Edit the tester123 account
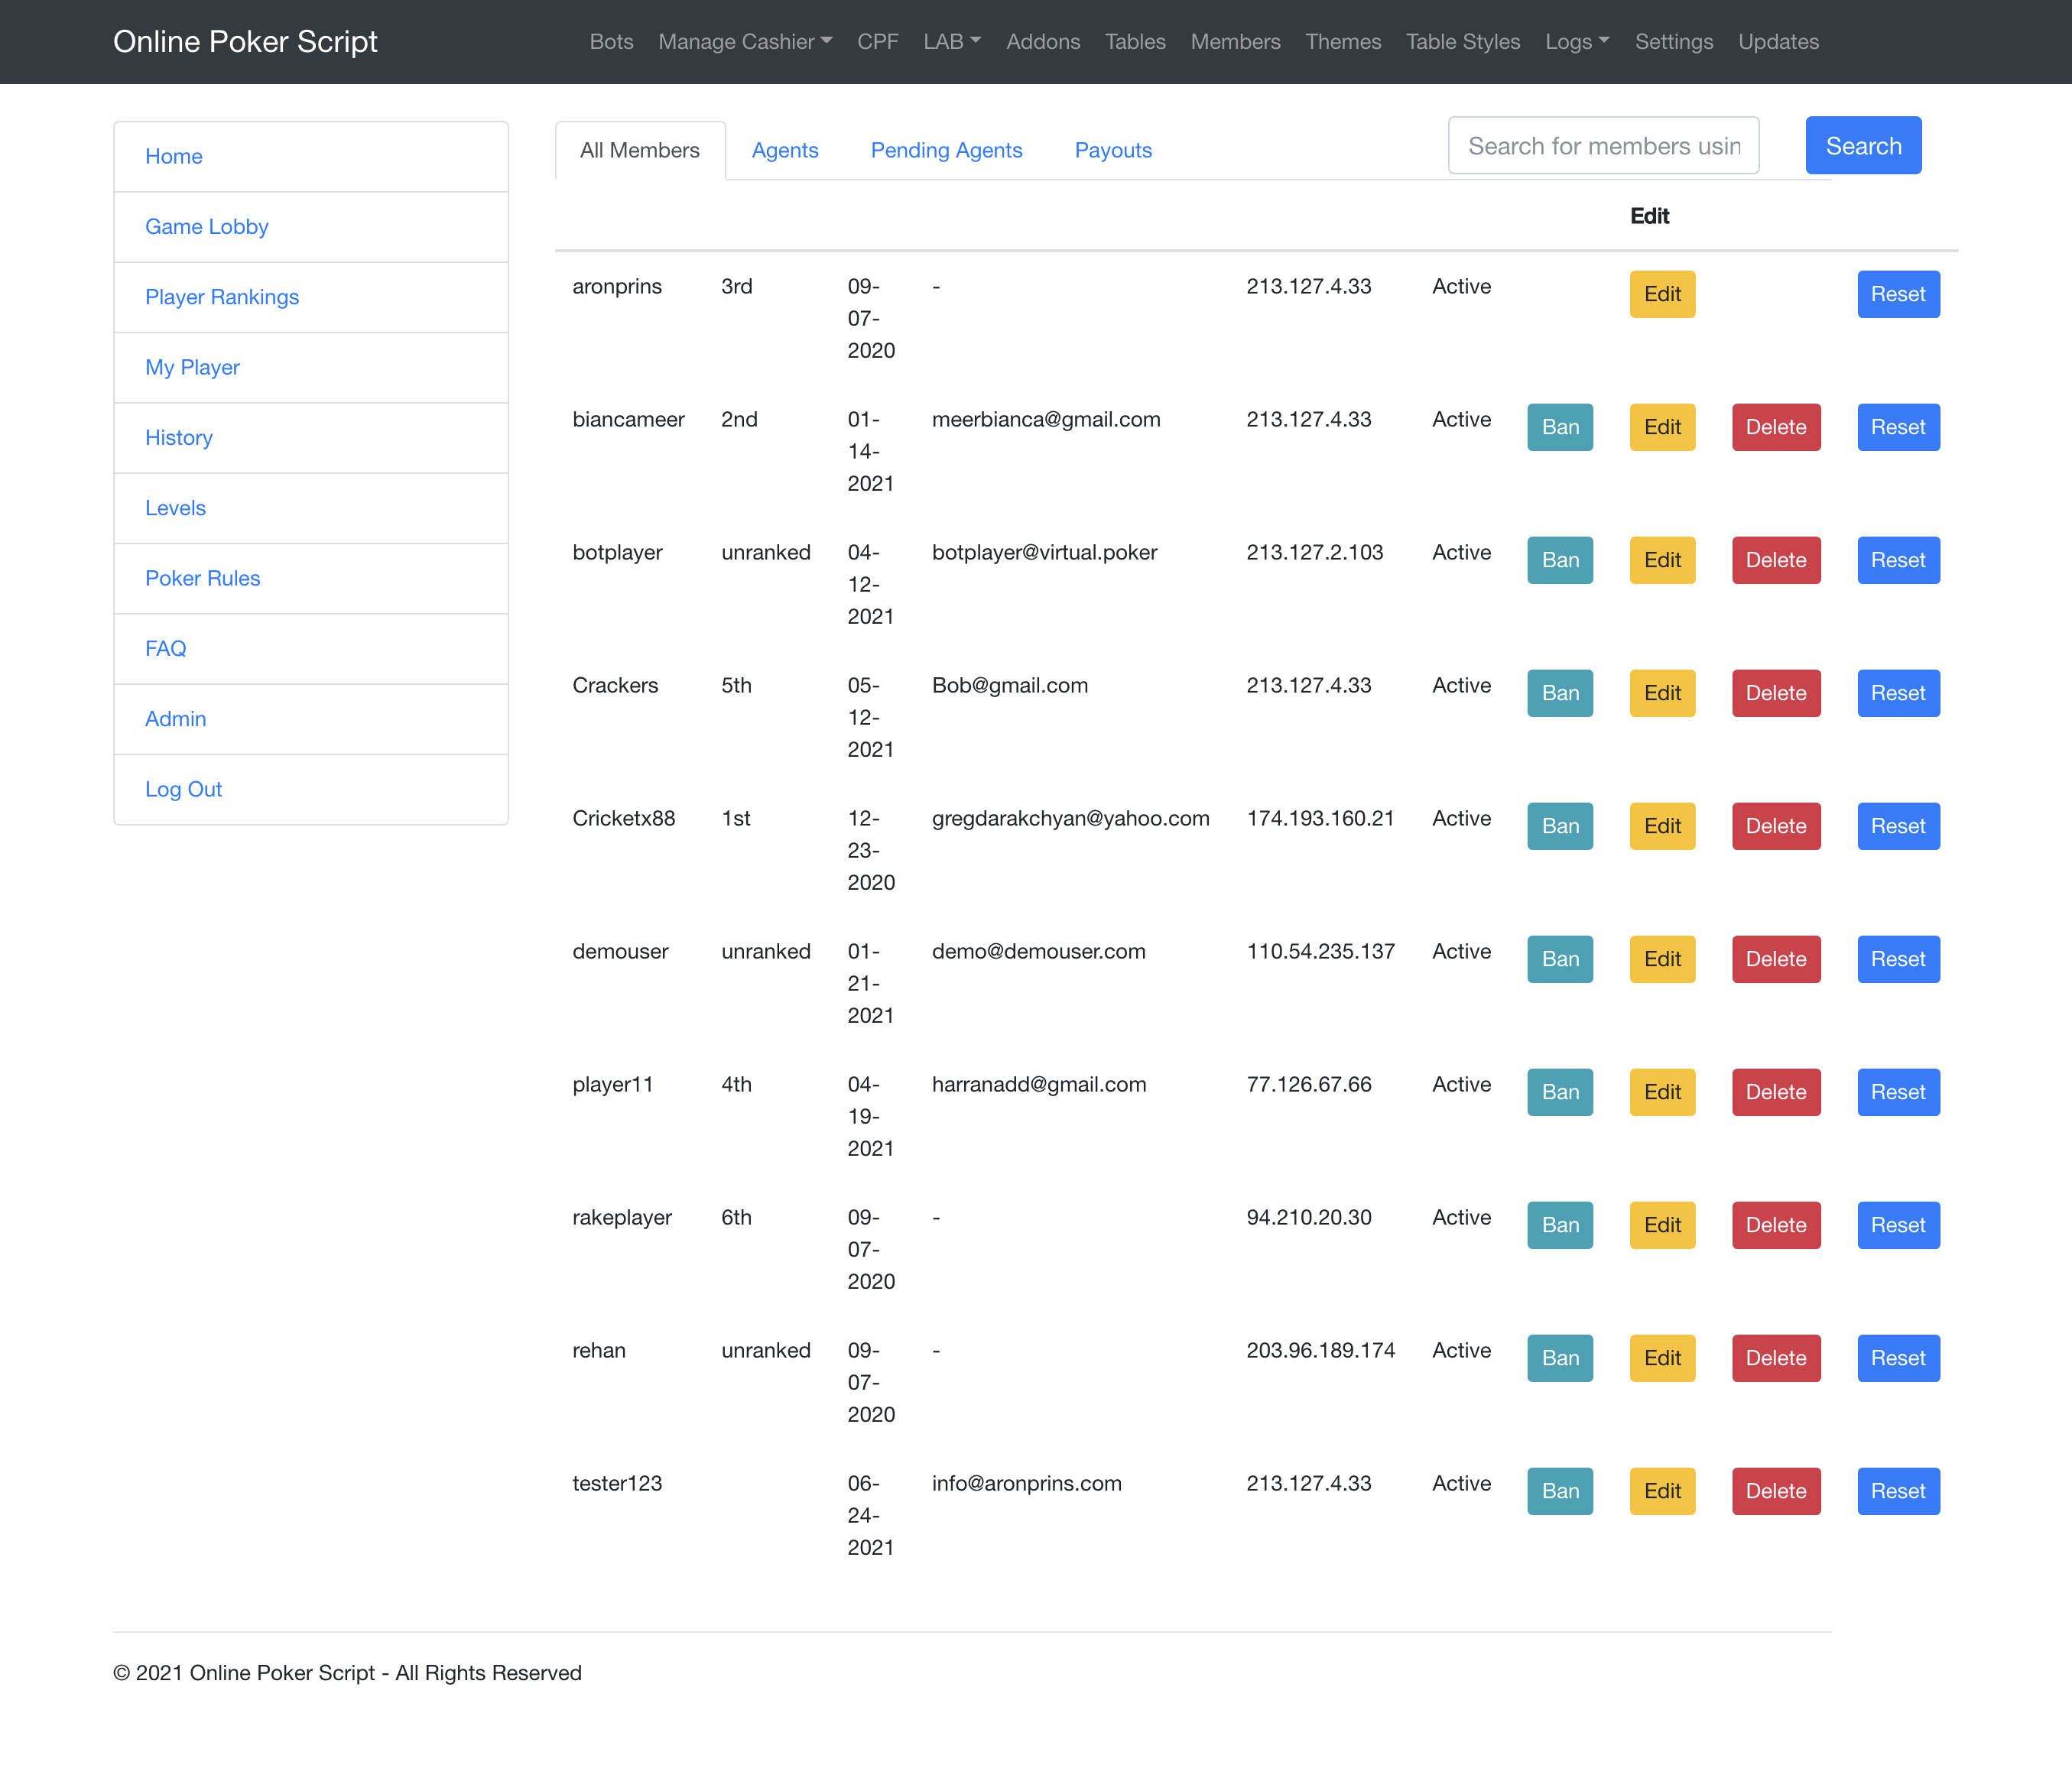Viewport: 2072px width, 1778px height. pyautogui.click(x=1662, y=1491)
